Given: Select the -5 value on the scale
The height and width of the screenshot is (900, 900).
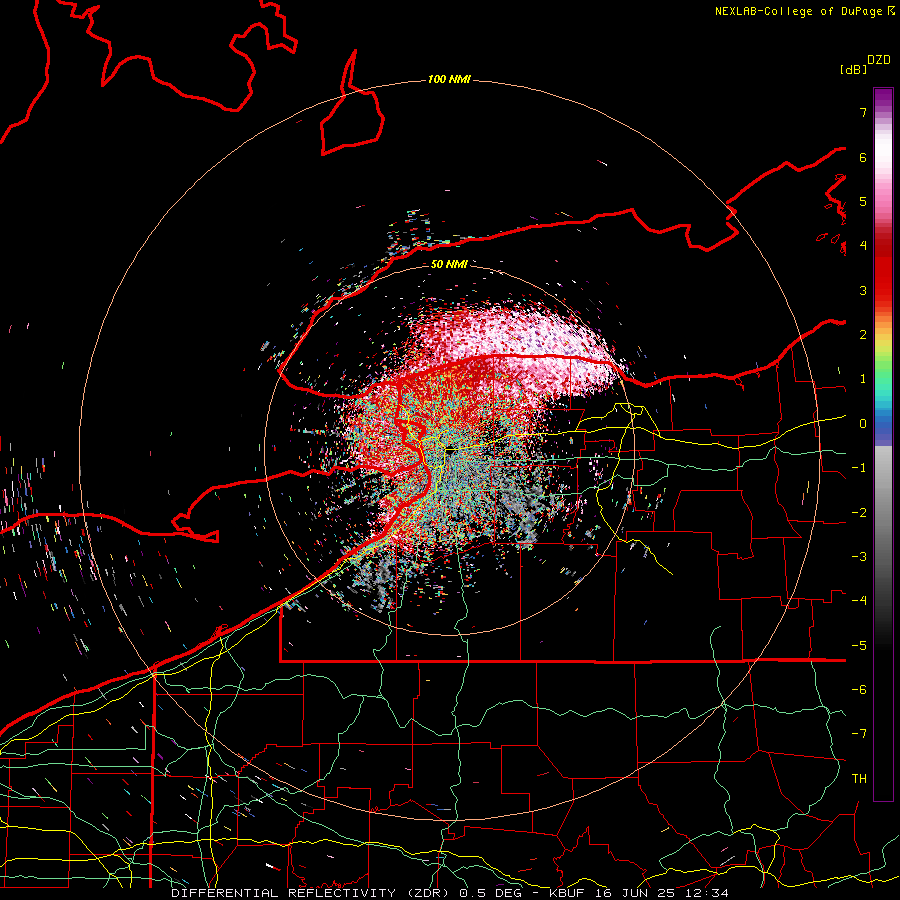Looking at the screenshot, I should point(859,646).
